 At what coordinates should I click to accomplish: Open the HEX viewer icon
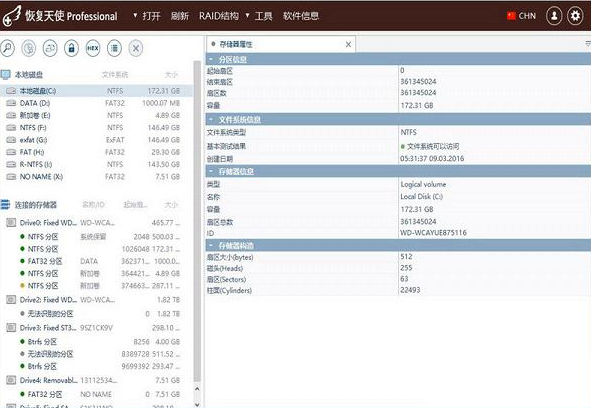click(93, 48)
